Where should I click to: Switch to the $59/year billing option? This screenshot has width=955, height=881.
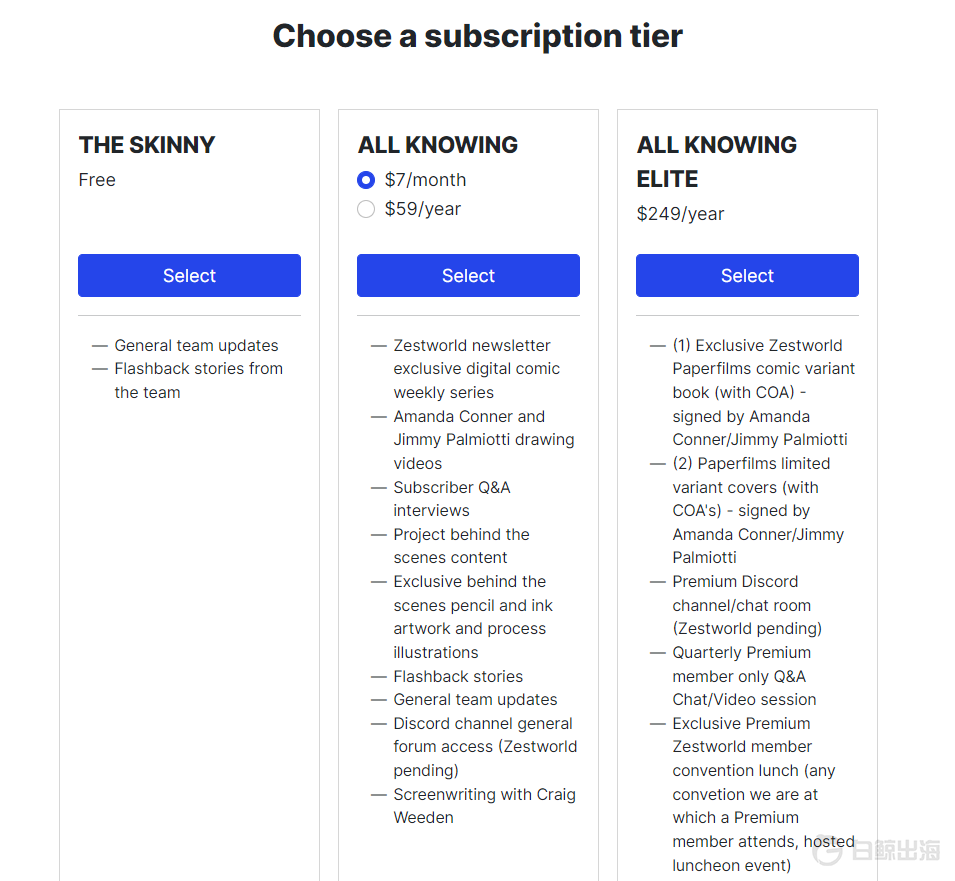[366, 209]
